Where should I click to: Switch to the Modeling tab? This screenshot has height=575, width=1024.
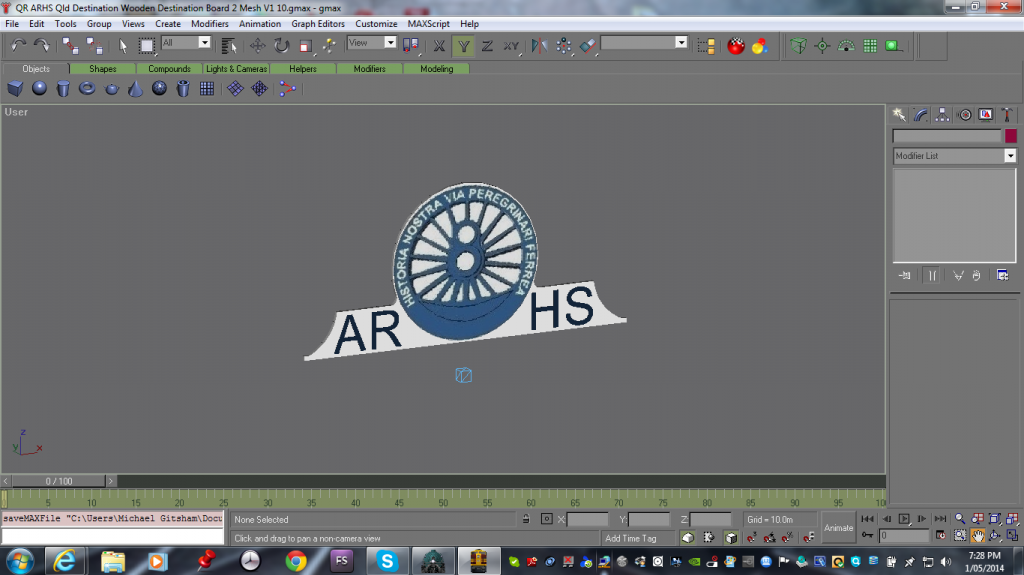(x=436, y=69)
